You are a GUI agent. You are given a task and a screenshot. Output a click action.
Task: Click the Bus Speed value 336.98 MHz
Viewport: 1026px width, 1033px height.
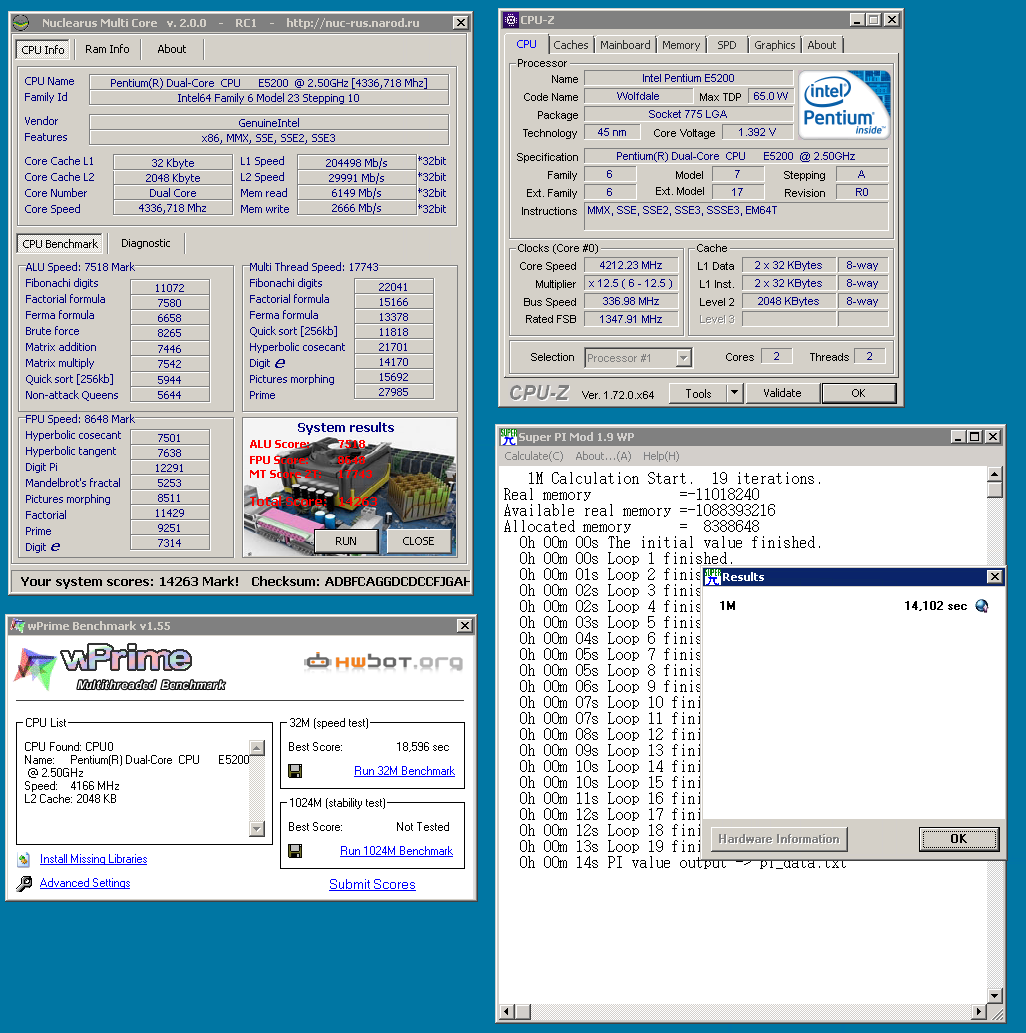(x=630, y=301)
